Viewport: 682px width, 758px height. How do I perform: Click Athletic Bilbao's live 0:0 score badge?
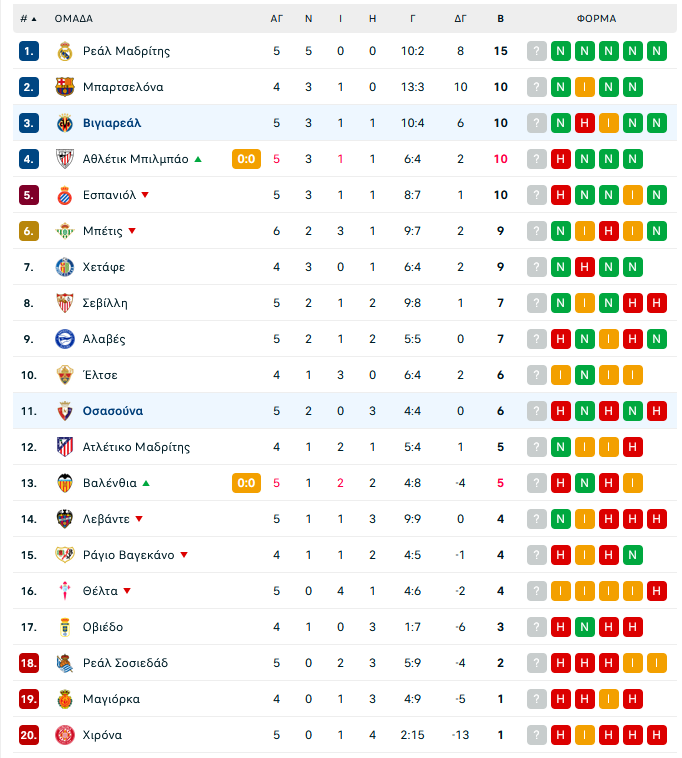(247, 159)
